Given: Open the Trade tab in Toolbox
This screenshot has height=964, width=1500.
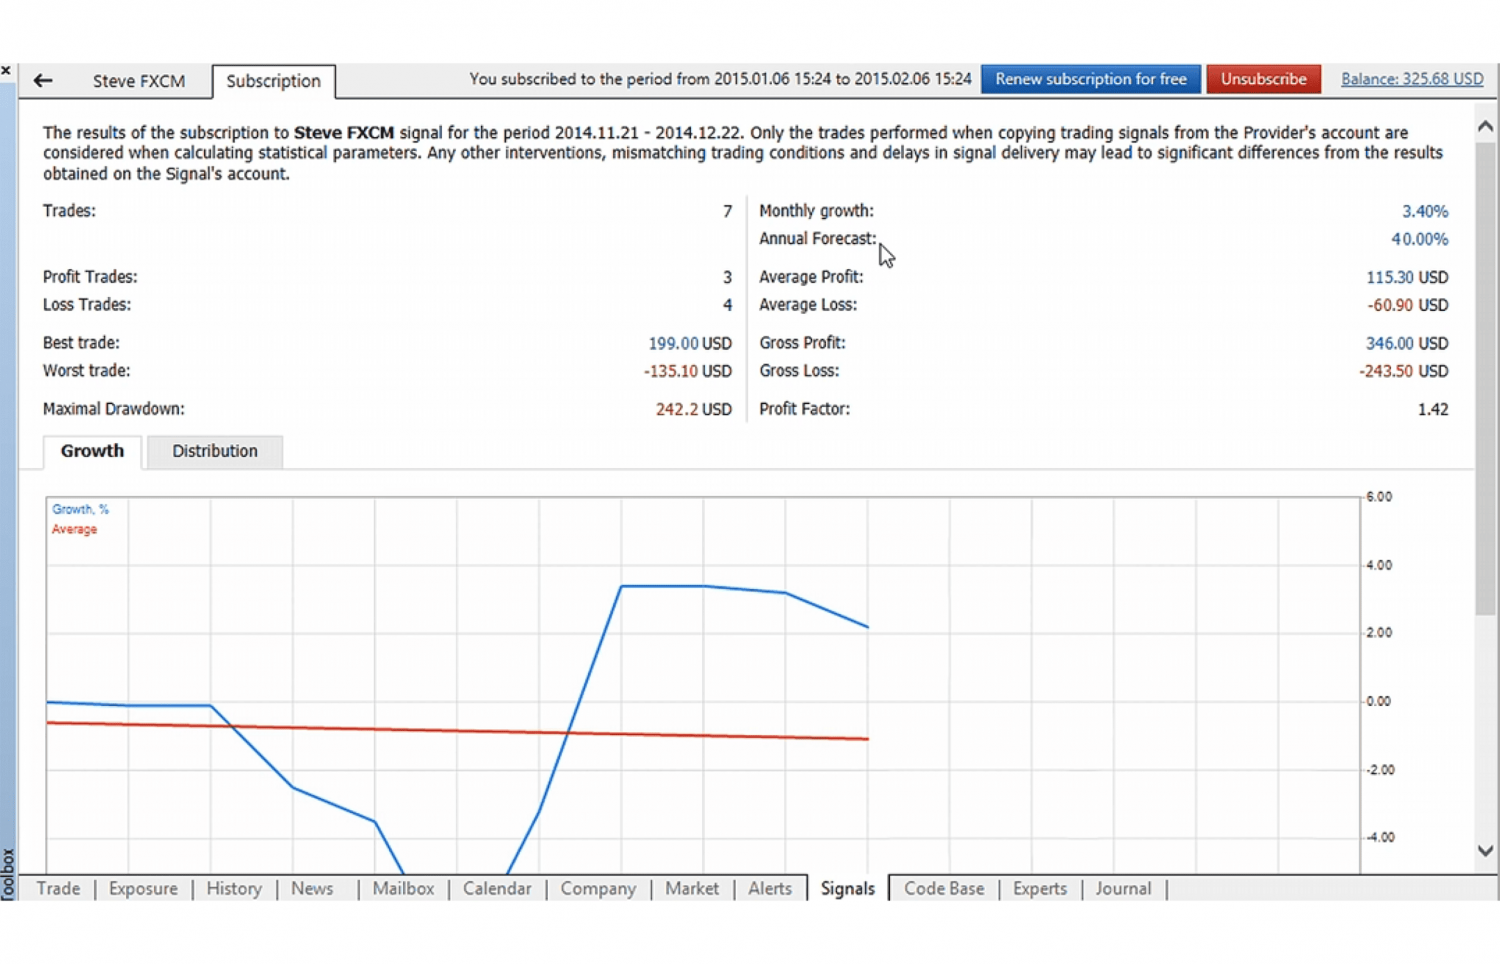Looking at the screenshot, I should (x=58, y=888).
